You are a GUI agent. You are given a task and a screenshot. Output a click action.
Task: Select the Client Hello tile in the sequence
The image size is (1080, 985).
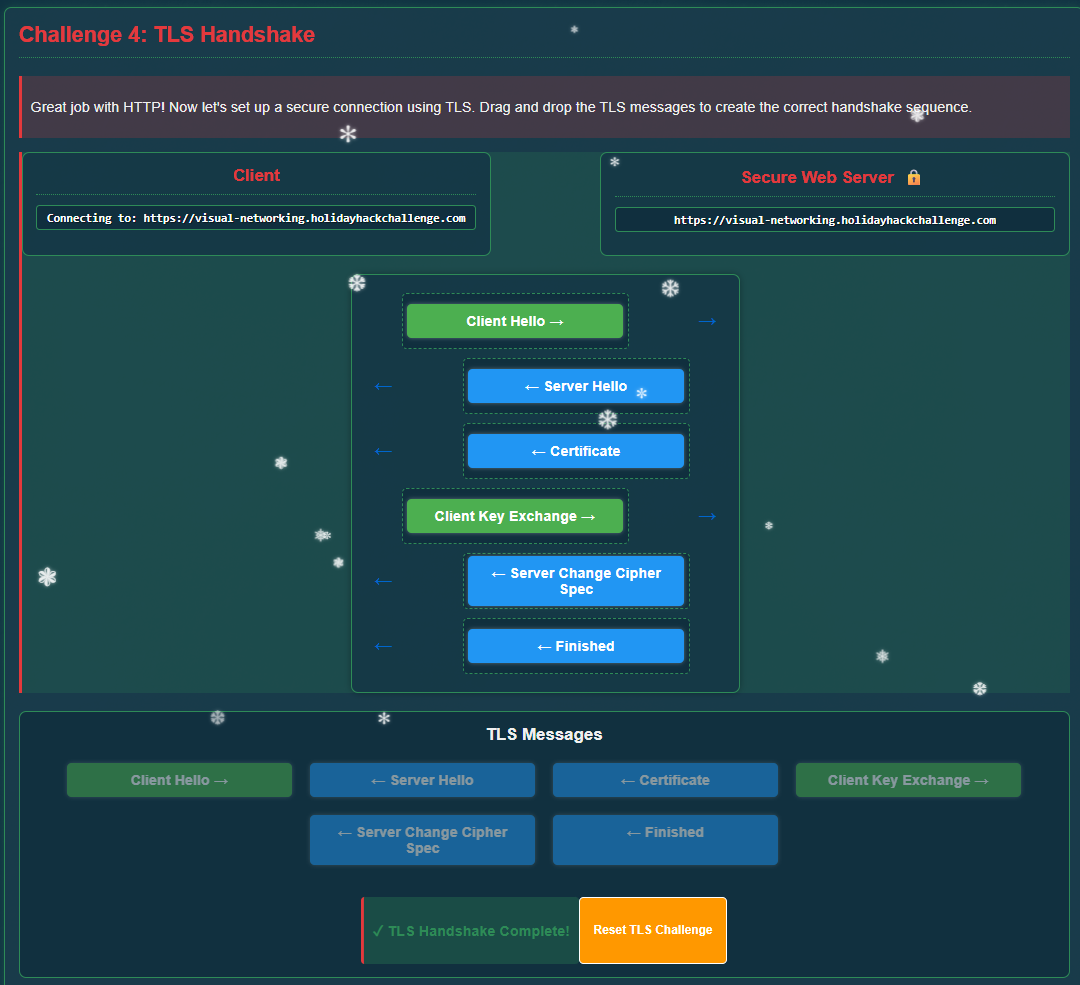(x=515, y=320)
